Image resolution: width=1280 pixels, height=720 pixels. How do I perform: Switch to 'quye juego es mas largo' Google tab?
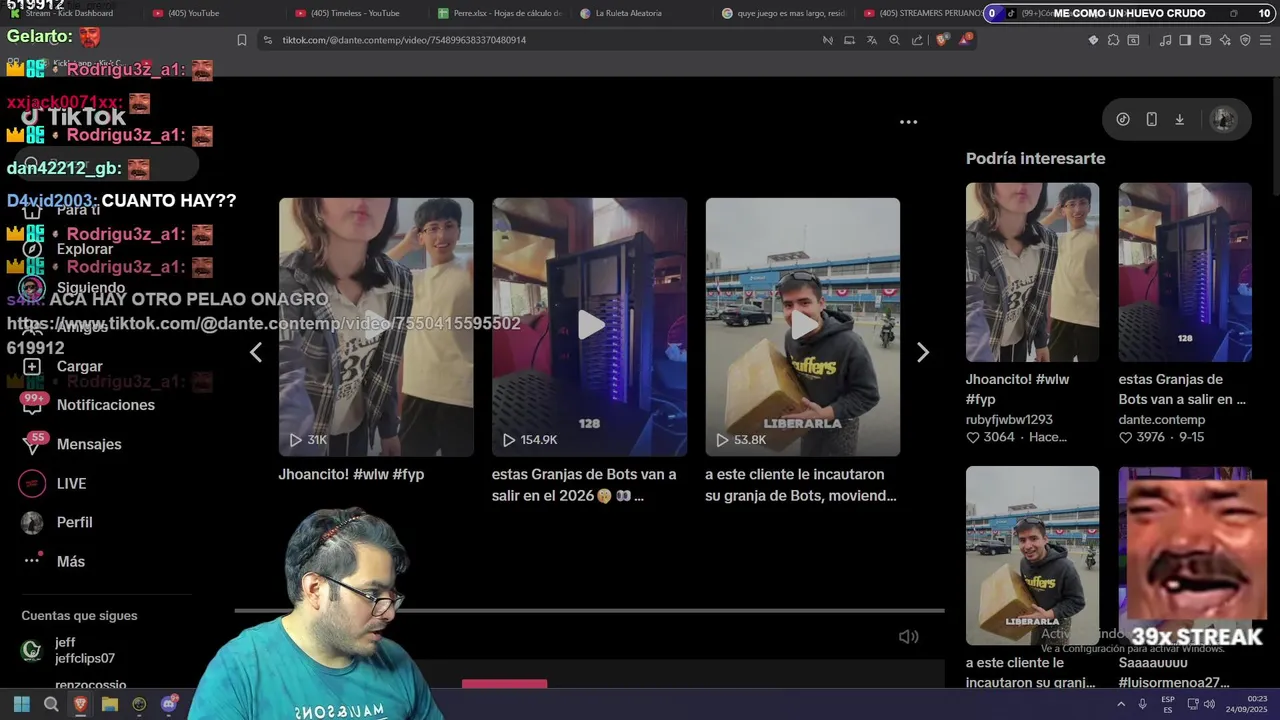(785, 13)
